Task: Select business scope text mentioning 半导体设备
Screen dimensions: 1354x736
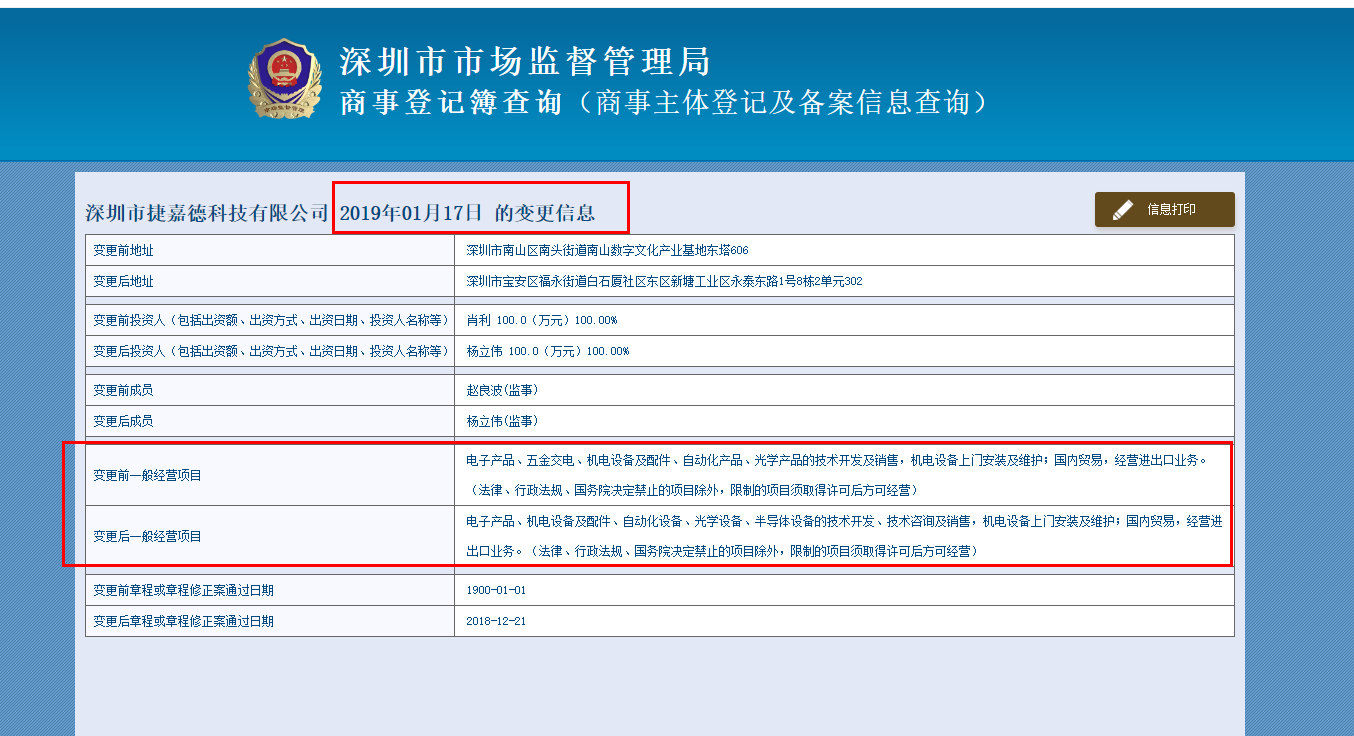Action: (x=843, y=537)
